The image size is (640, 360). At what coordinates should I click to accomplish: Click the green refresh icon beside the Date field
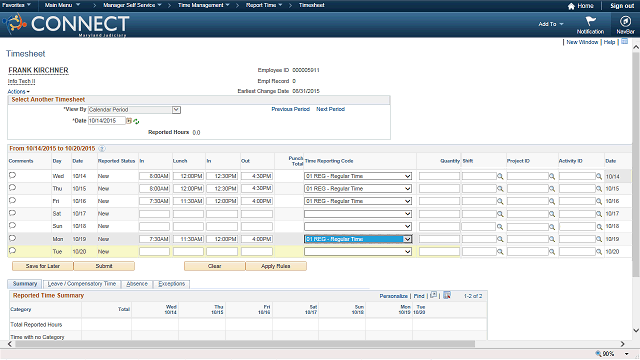click(136, 121)
